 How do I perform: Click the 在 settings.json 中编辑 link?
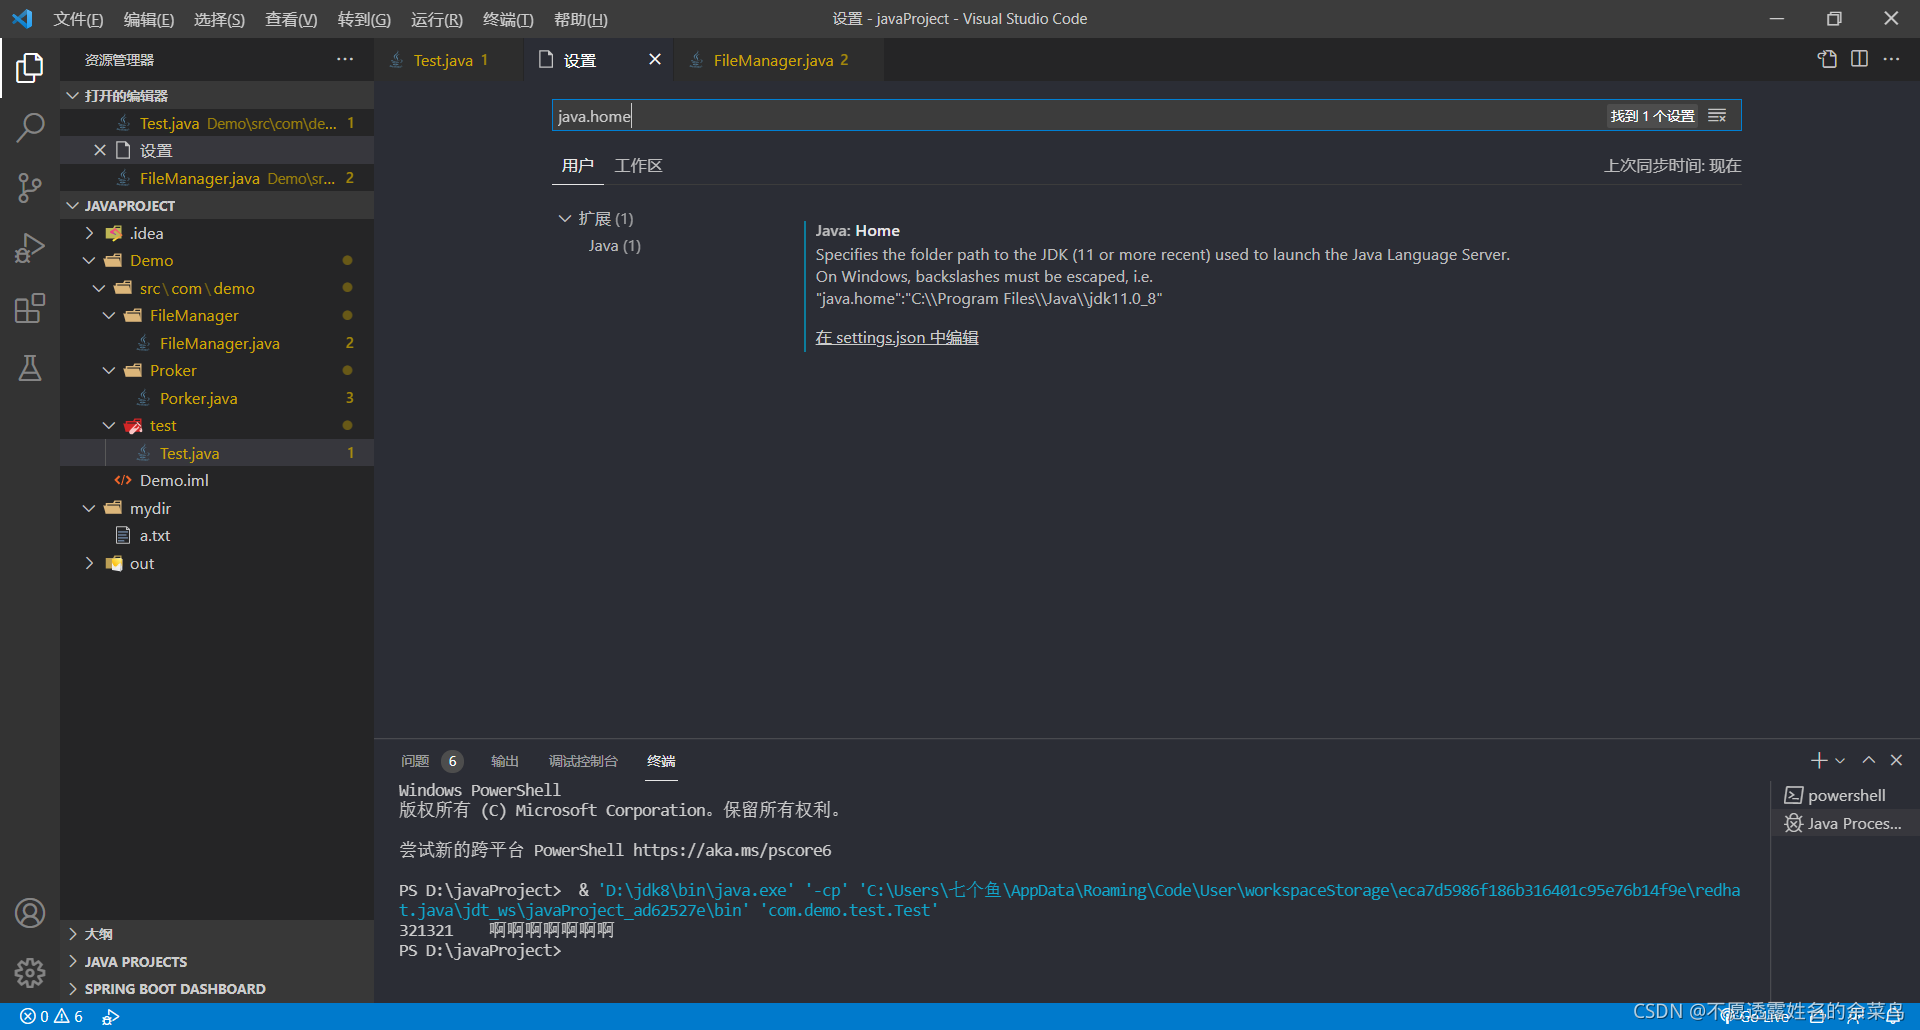pyautogui.click(x=896, y=337)
